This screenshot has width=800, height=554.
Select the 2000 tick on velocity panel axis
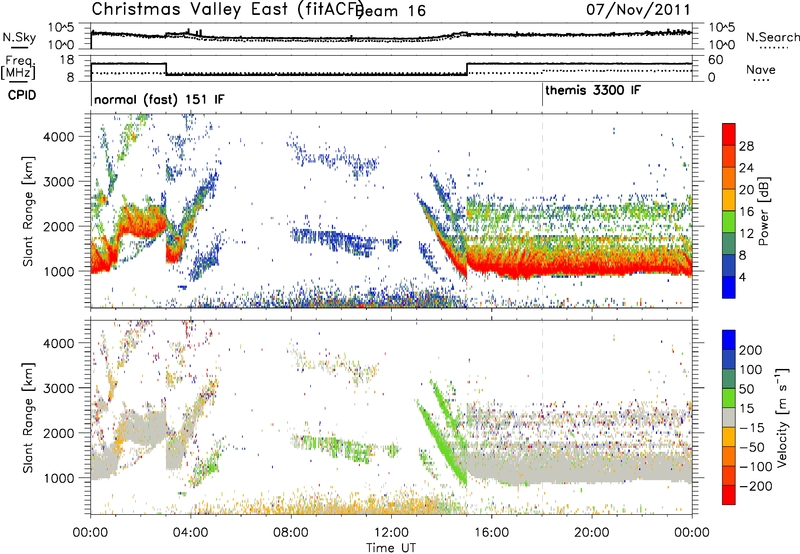[58, 433]
